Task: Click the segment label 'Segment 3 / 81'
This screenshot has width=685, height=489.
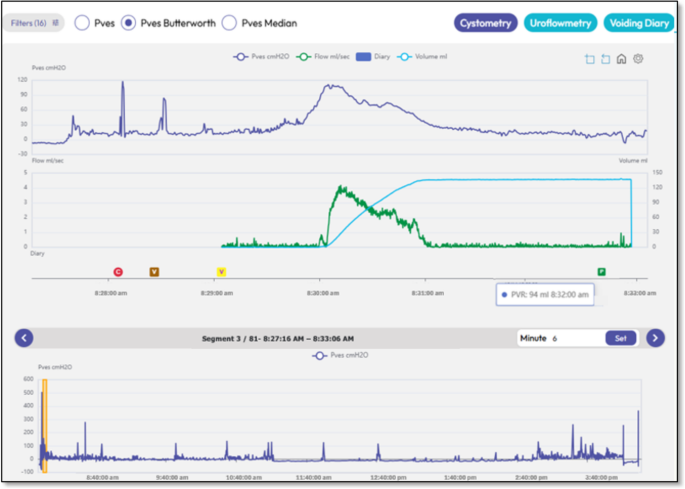Action: click(x=231, y=339)
